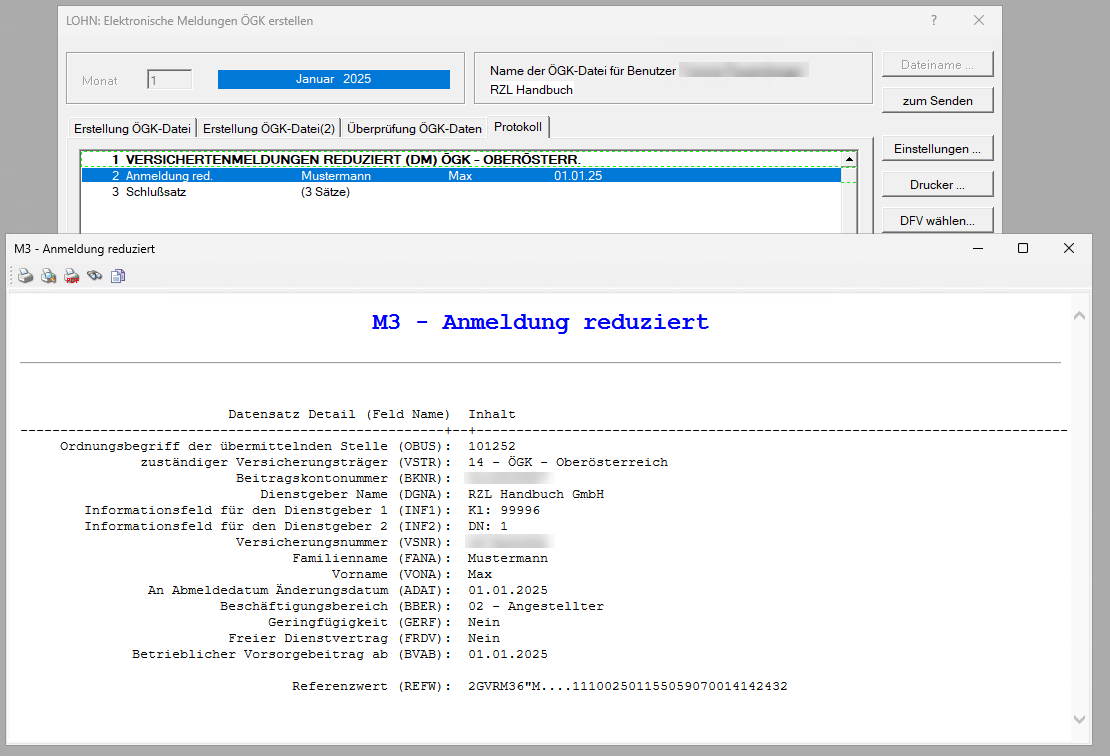
Task: Click the help question mark icon
Action: [x=934, y=20]
